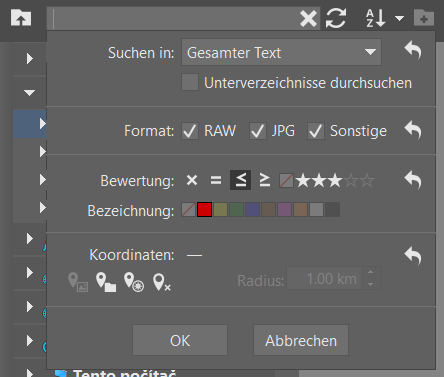Toggle the light gray label swatch
Image resolution: width=444 pixels, height=377 pixels.
pos(316,210)
